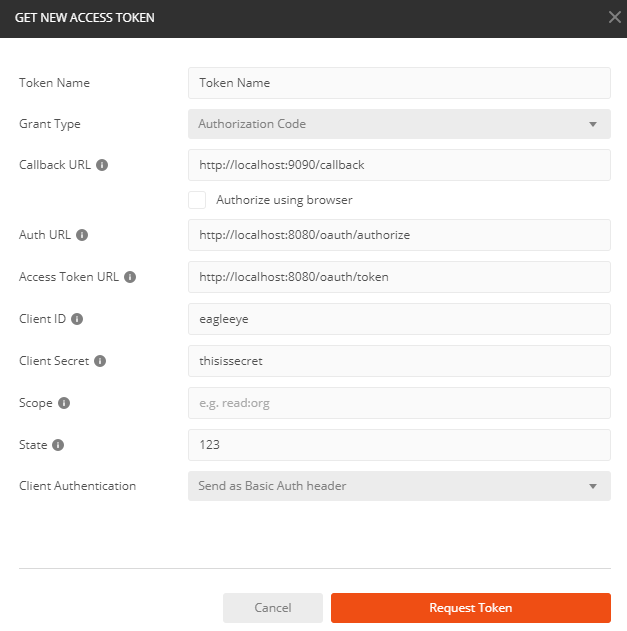The width and height of the screenshot is (627, 631).
Task: Click info icon next to Callback URL
Action: coord(102,165)
